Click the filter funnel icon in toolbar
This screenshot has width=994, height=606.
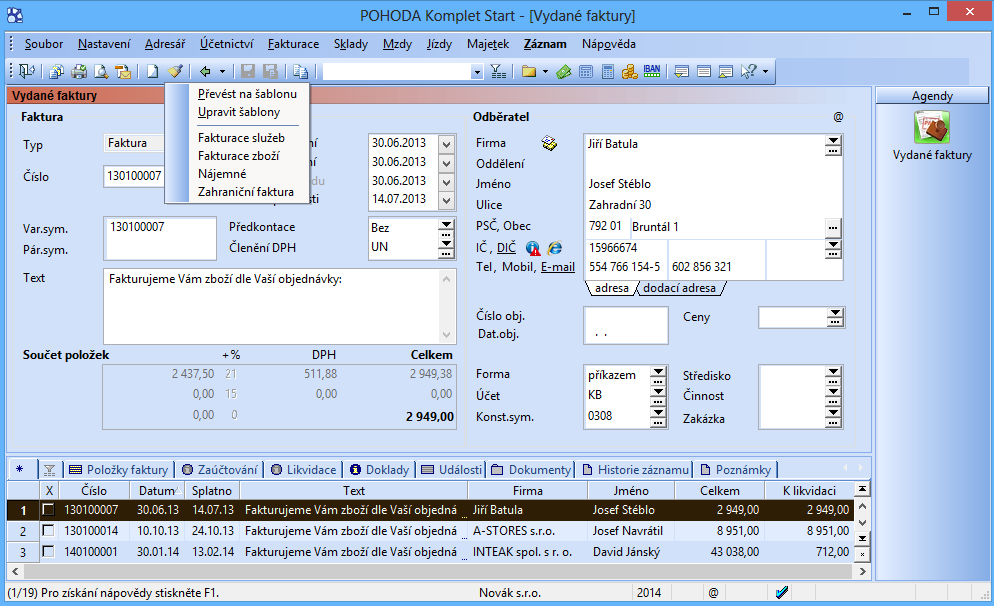coord(498,72)
